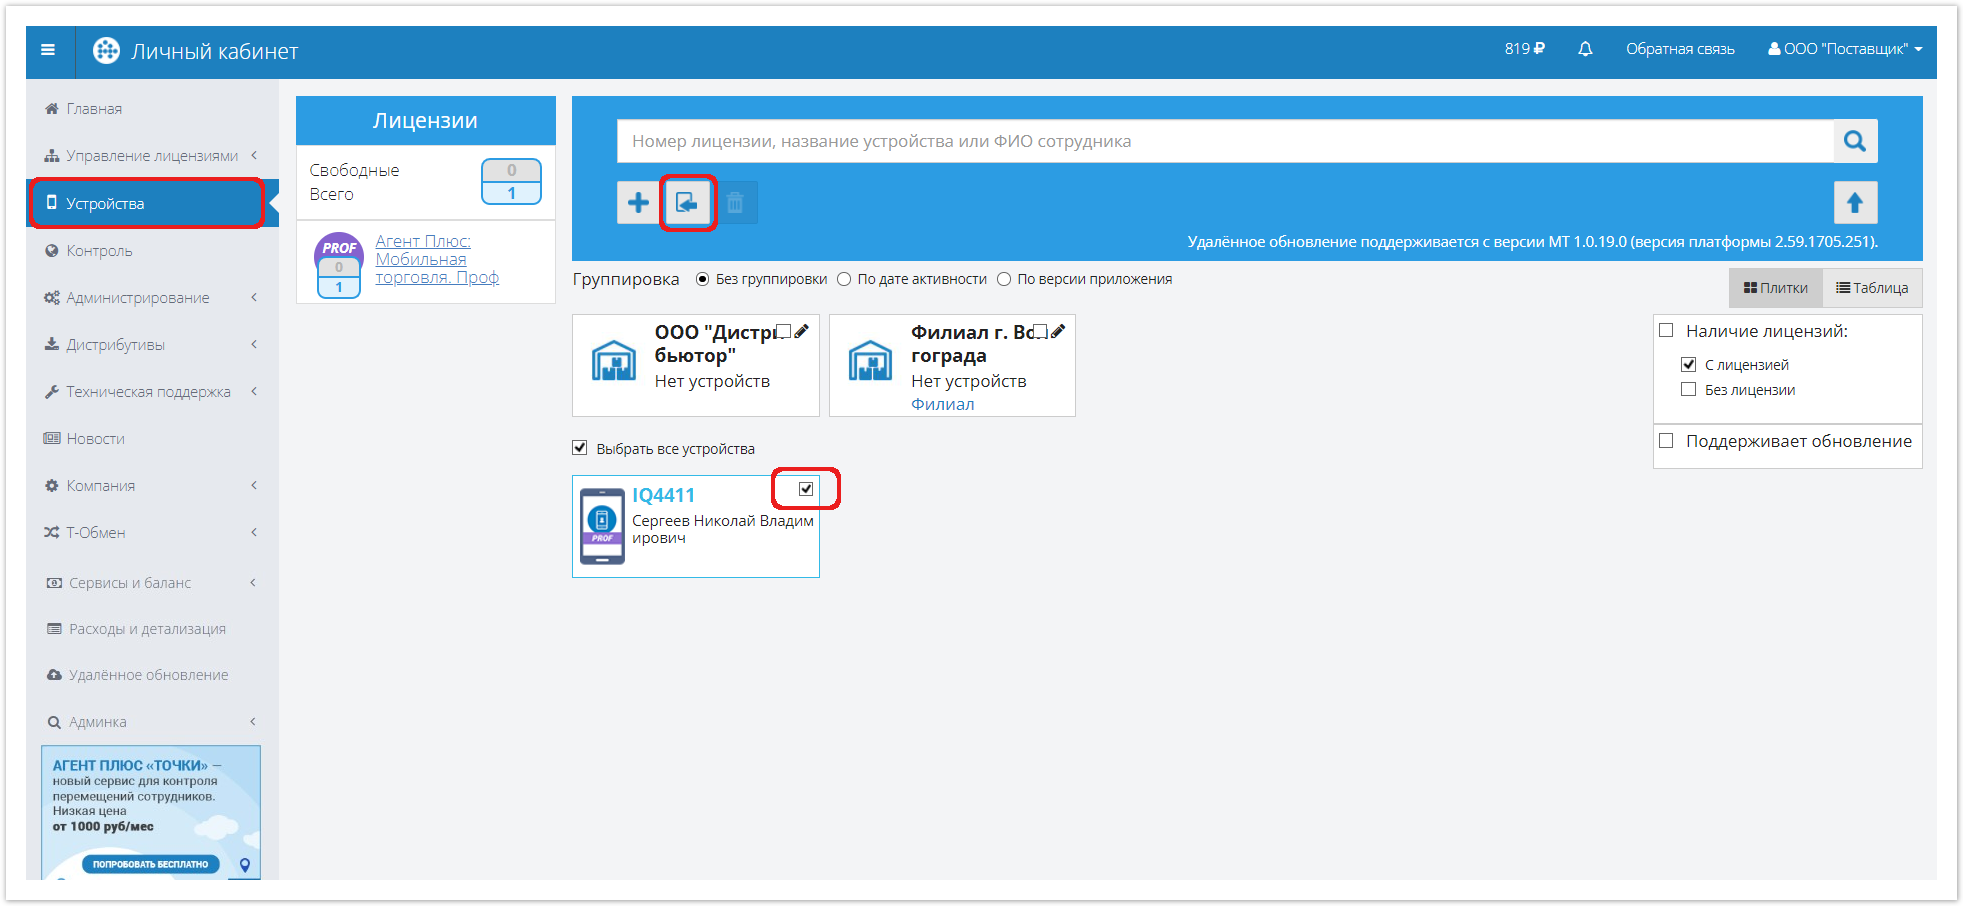Open notifications bell icon
The width and height of the screenshot is (1963, 906).
point(1585,49)
